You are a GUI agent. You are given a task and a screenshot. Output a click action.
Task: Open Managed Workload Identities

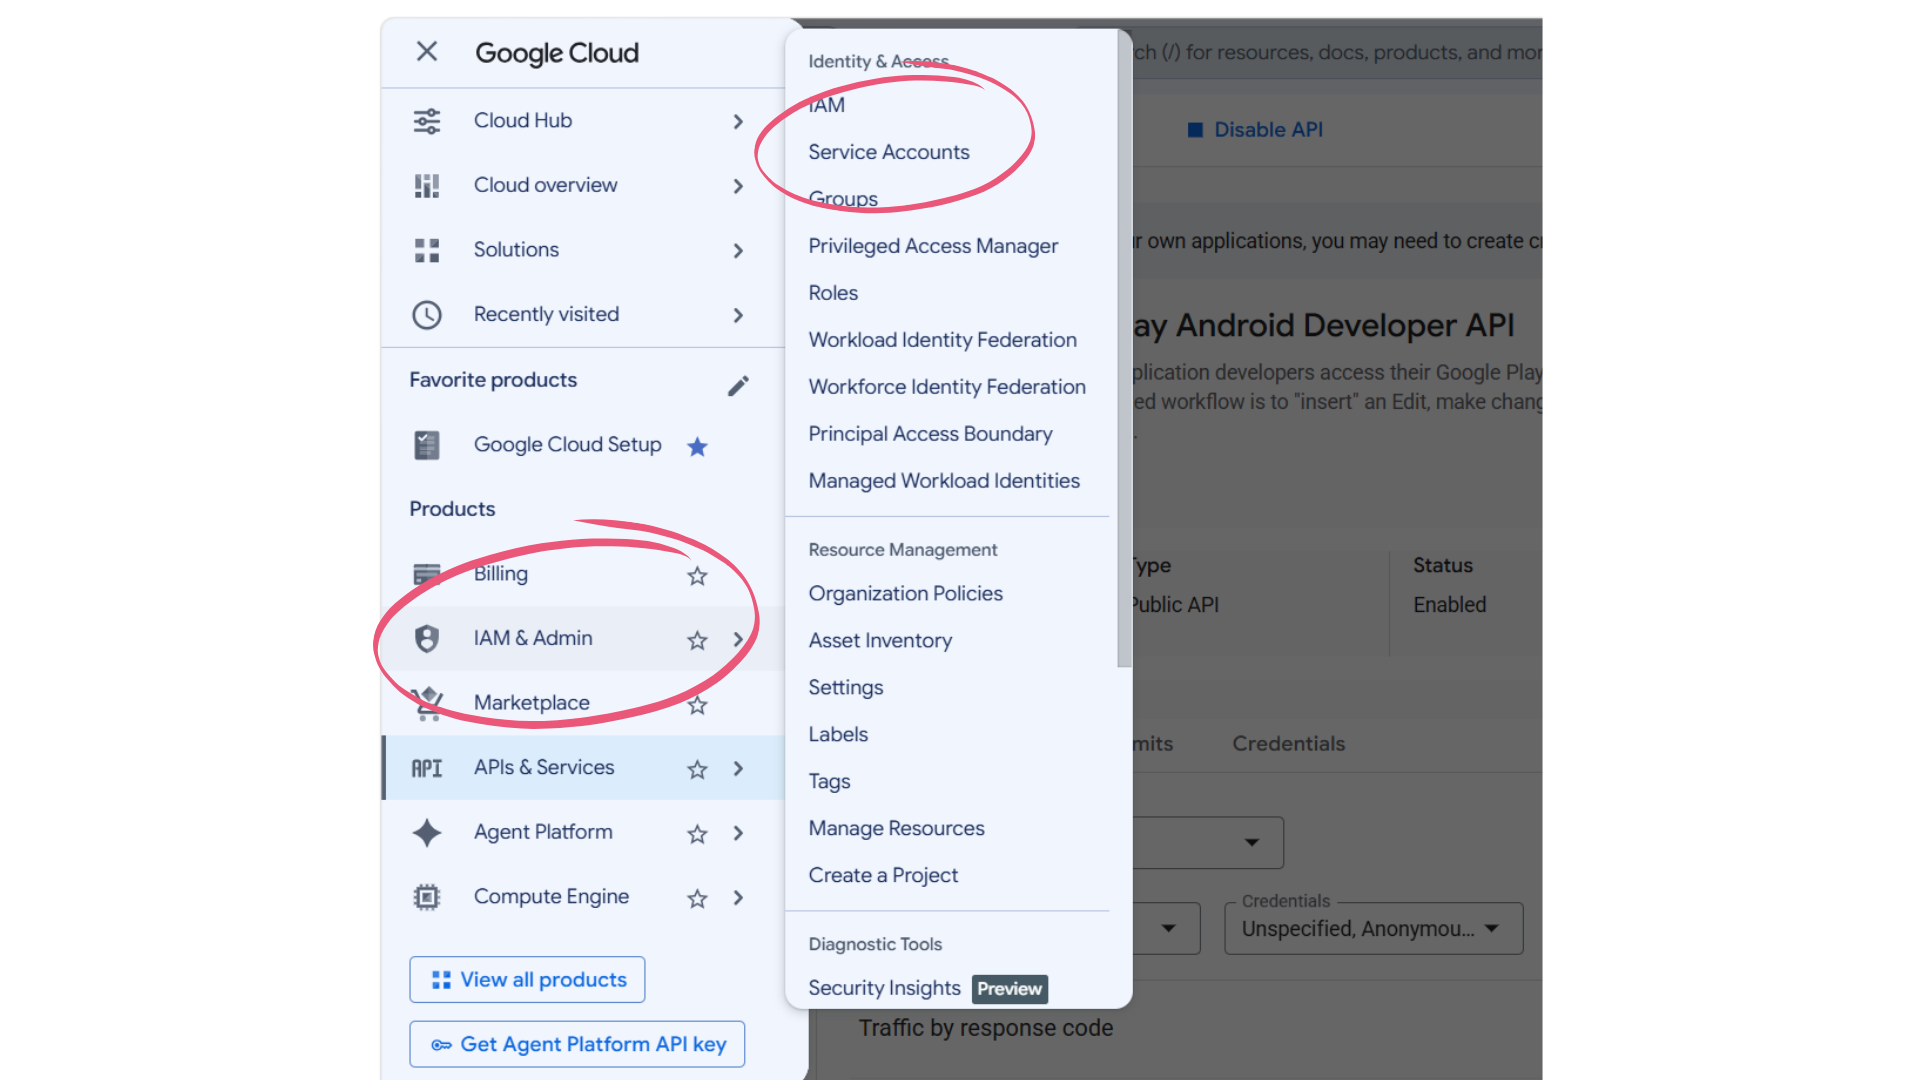[x=944, y=481]
